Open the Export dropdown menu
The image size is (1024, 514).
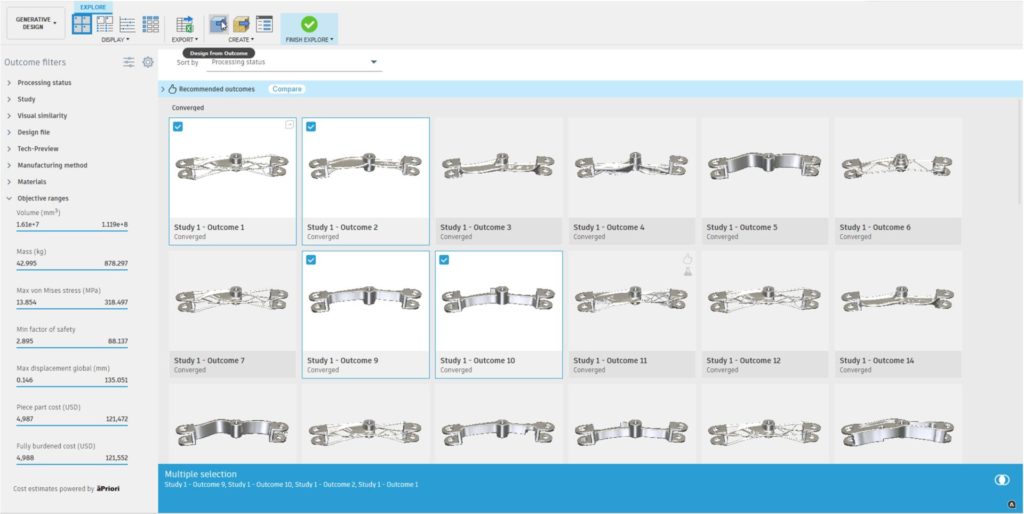point(185,40)
